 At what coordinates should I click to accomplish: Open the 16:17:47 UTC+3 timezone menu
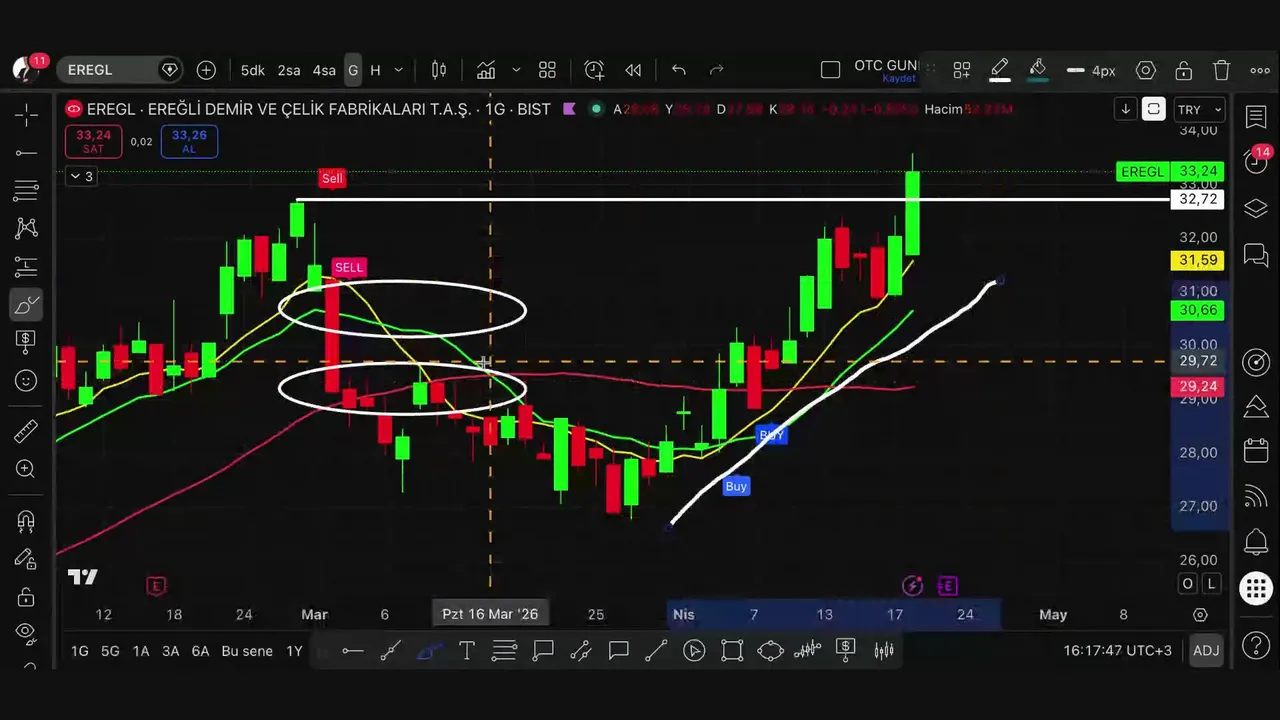[1117, 650]
